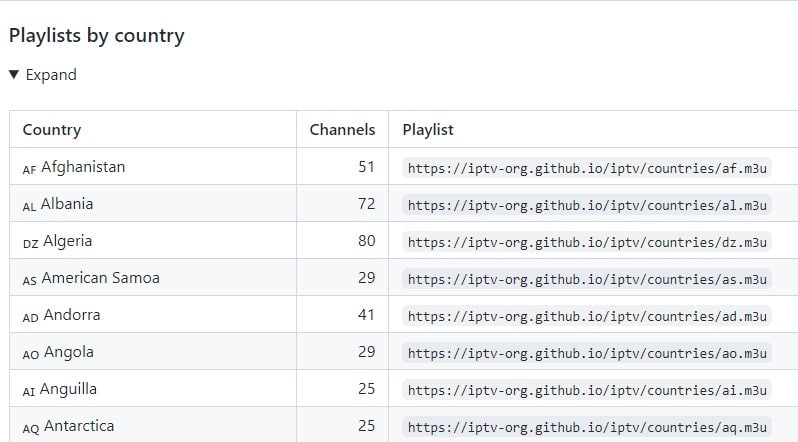Click the Andorra ad.m3u playlist URL
The width and height of the screenshot is (798, 442).
(x=587, y=316)
